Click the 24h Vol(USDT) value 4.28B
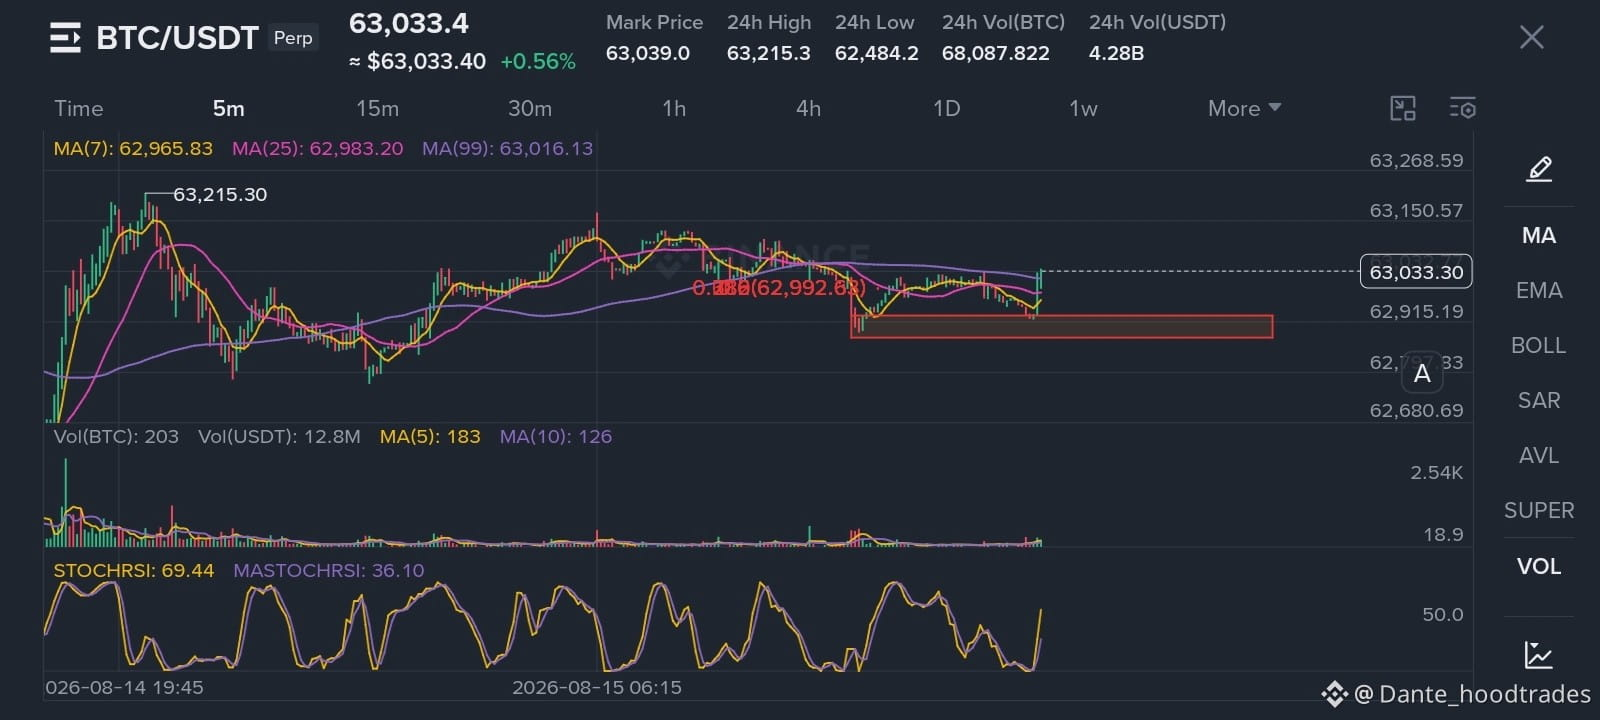The image size is (1600, 720). 1116,53
